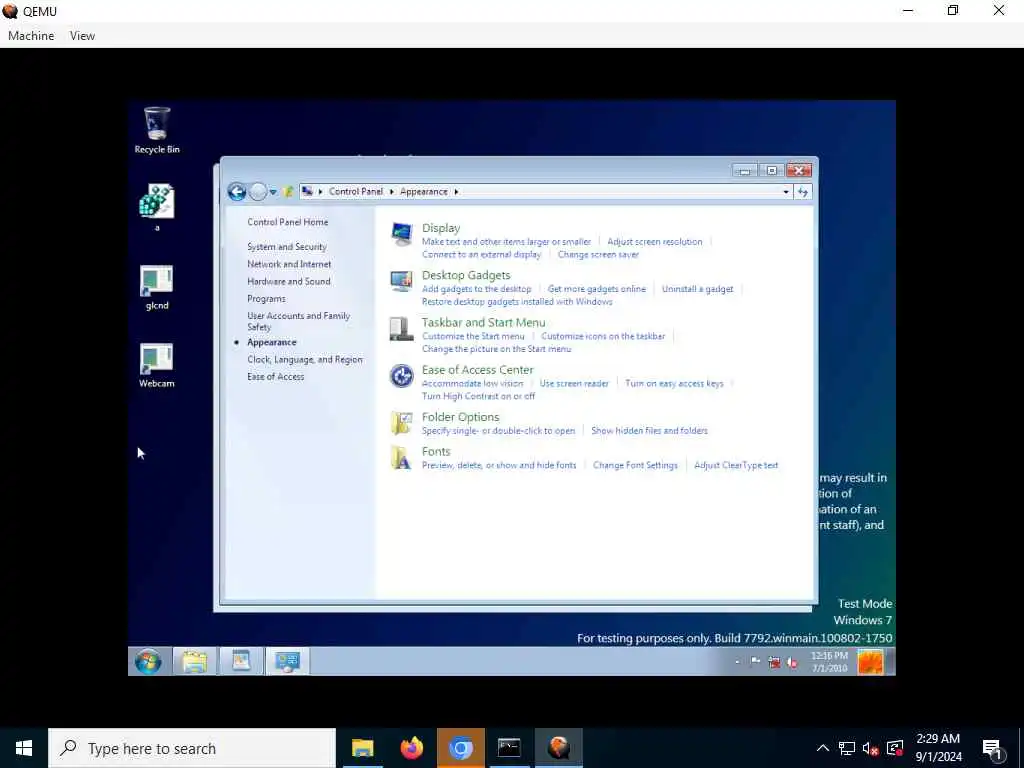The width and height of the screenshot is (1024, 768).
Task: Click Adjust ClearType text link
Action: tap(735, 465)
